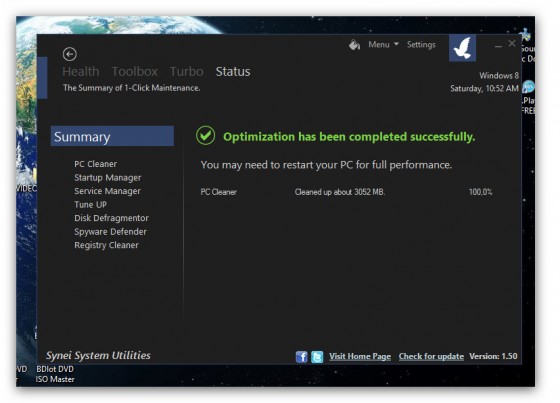
Task: Select PC Cleaner in the sidebar
Action: [x=96, y=164]
